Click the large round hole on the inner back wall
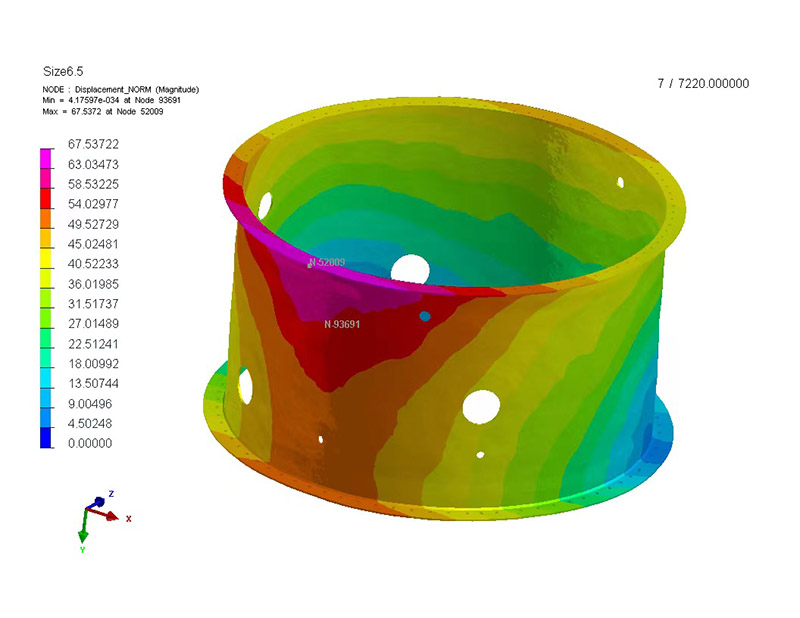This screenshot has width=800, height=618. click(409, 268)
